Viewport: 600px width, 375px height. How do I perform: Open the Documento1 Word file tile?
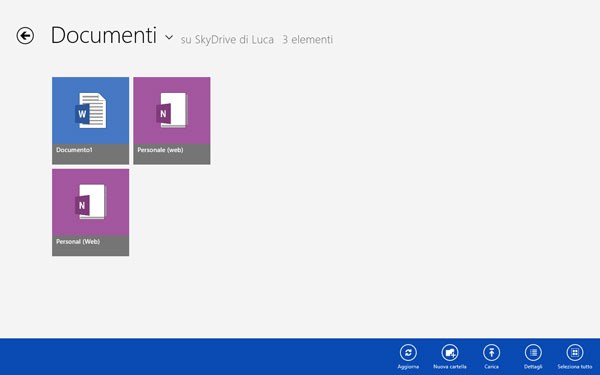[x=91, y=121]
